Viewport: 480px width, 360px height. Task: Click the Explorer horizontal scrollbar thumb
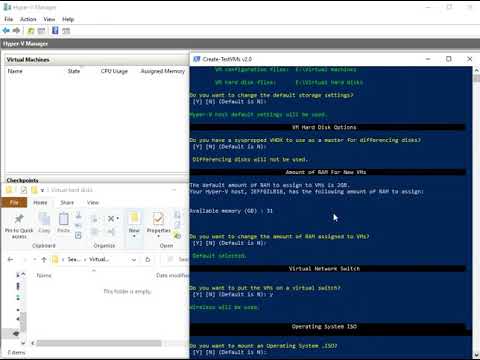[99, 343]
